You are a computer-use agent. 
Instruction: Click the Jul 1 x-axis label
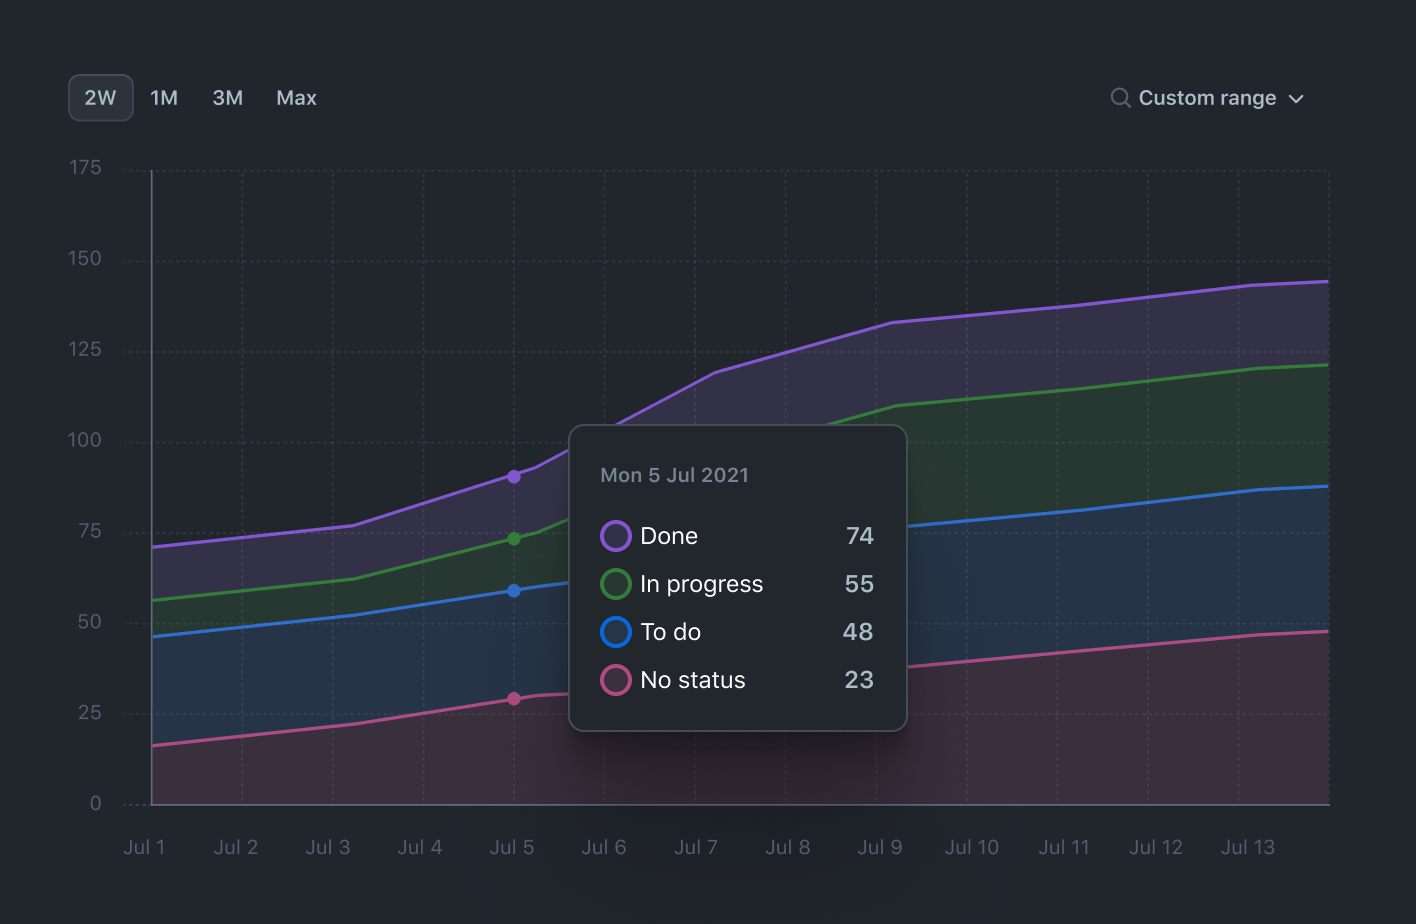(144, 847)
